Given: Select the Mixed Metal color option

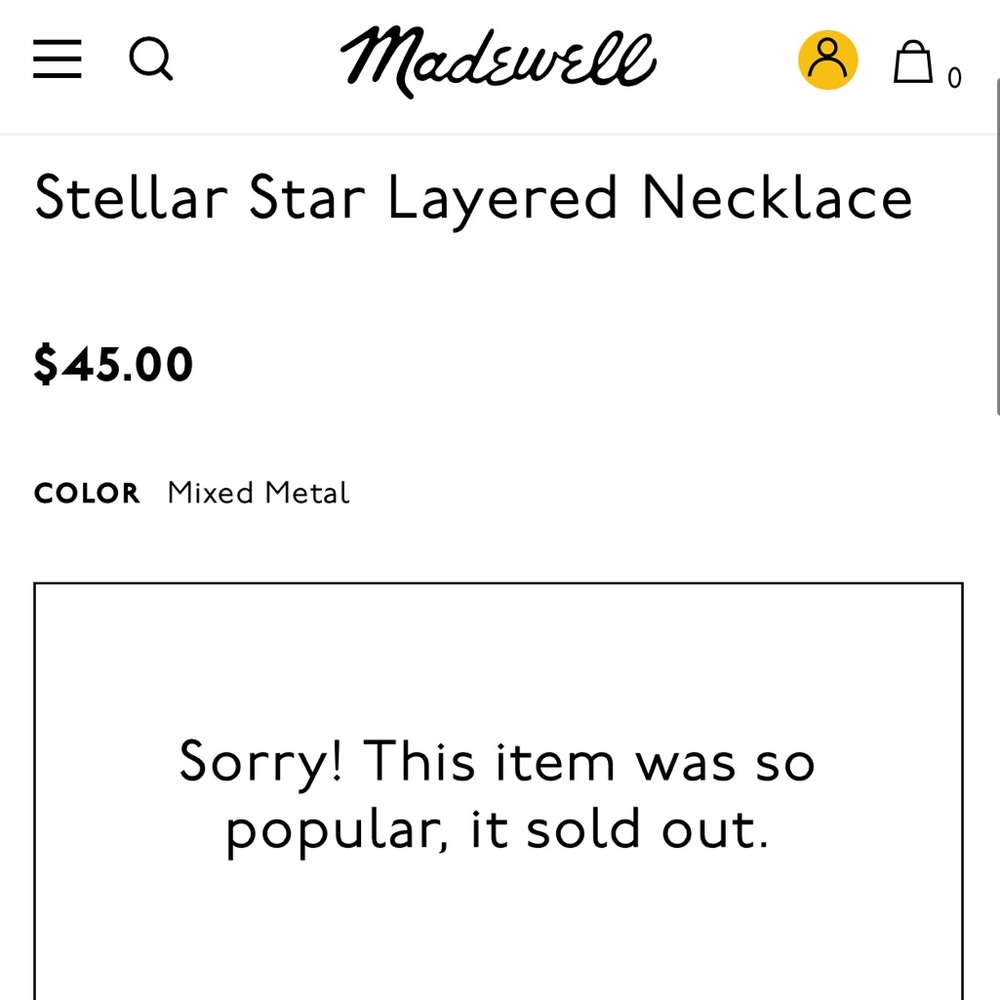Looking at the screenshot, I should [257, 492].
